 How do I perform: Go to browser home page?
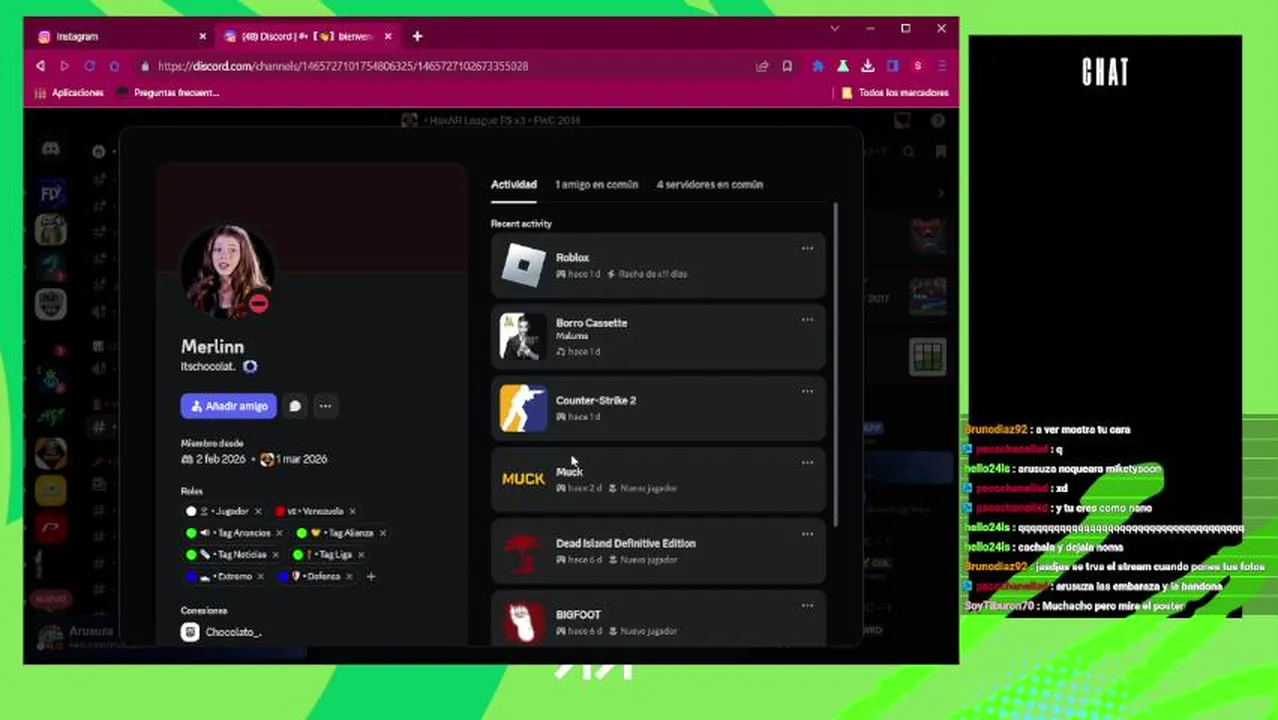(114, 66)
